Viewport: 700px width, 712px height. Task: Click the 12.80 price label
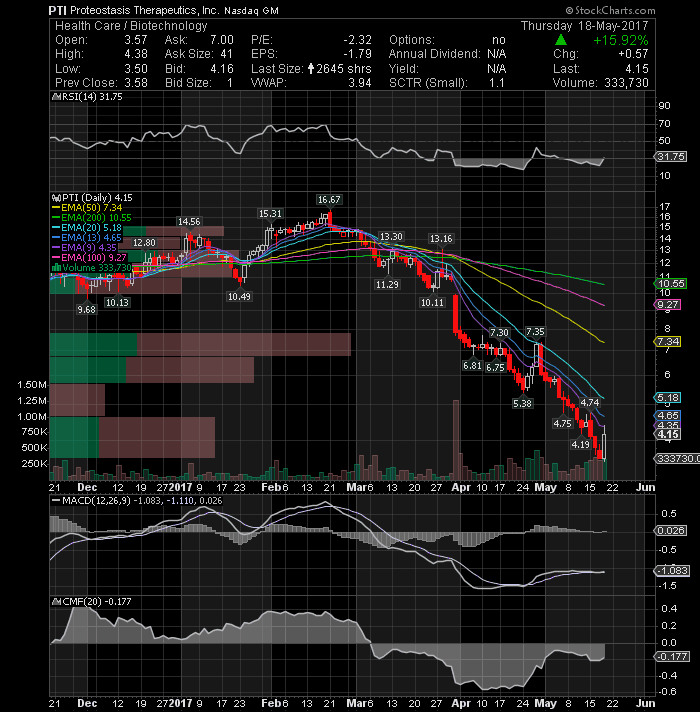point(144,243)
